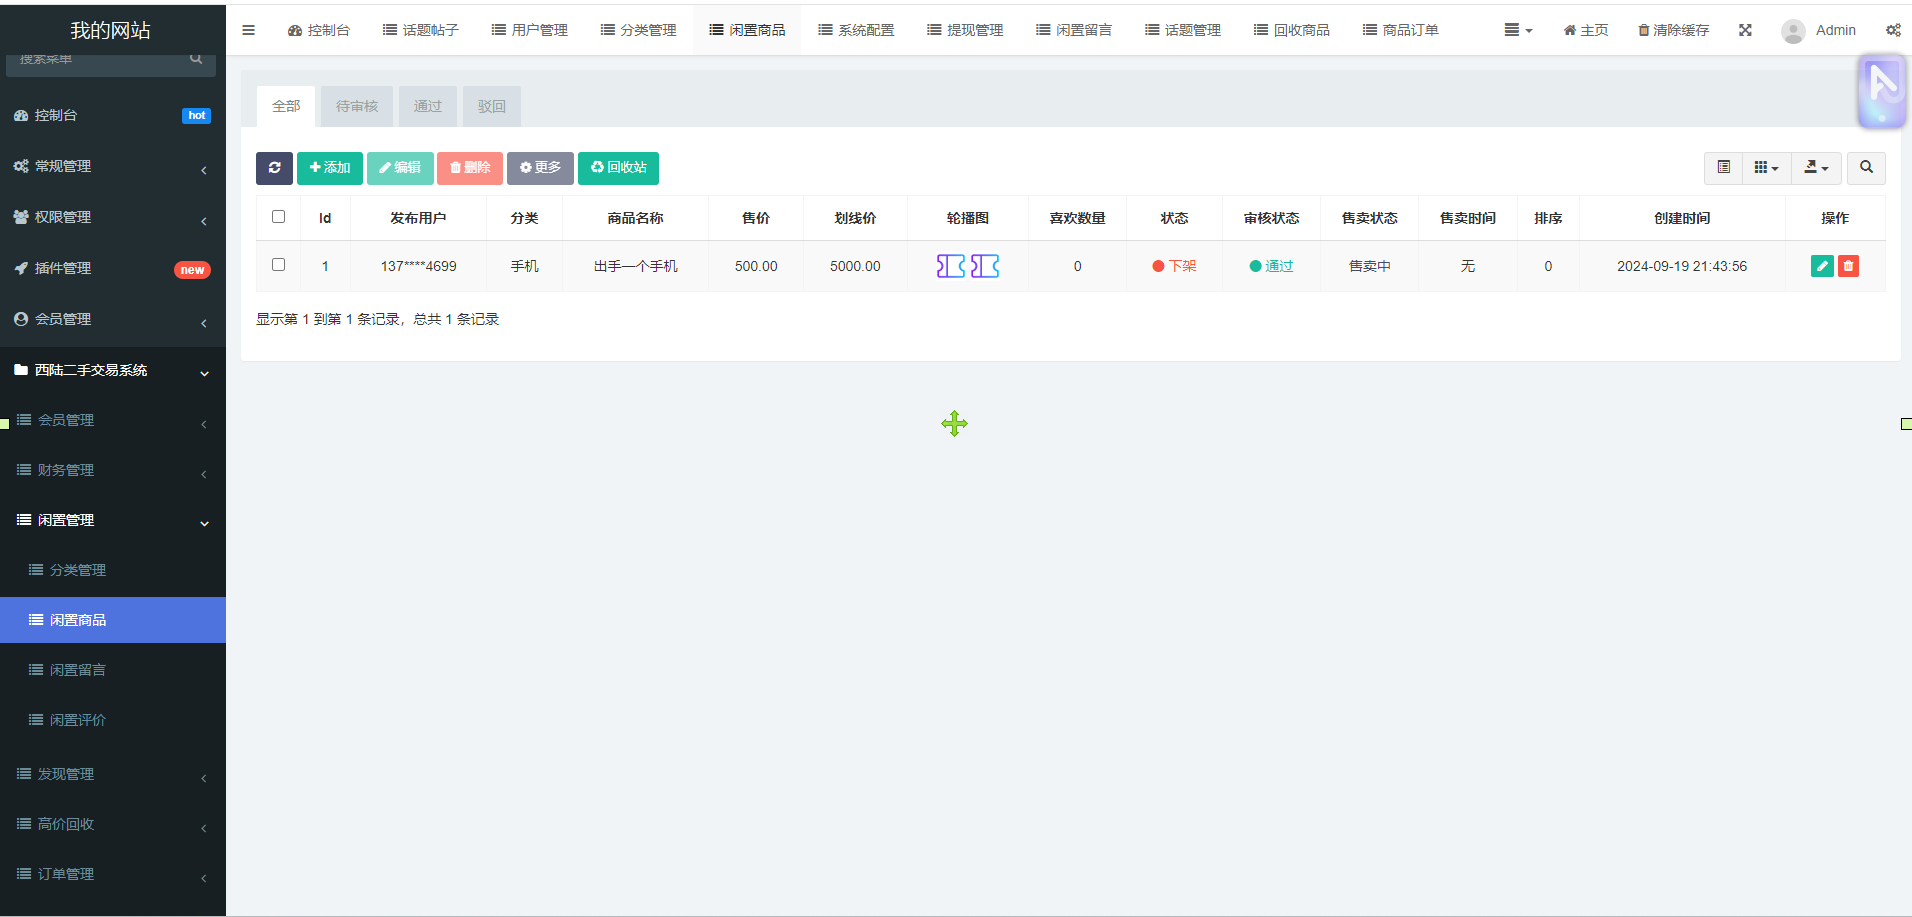Viewport: 1912px width, 917px height.
Task: Click the first carousel image thumbnail
Action: coord(951,266)
